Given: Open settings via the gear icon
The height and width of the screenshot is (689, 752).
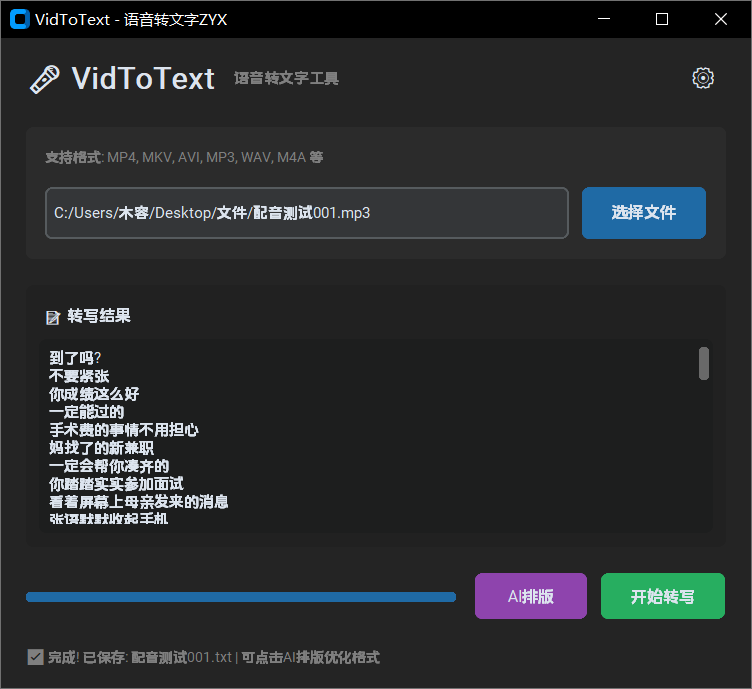Looking at the screenshot, I should tap(703, 78).
